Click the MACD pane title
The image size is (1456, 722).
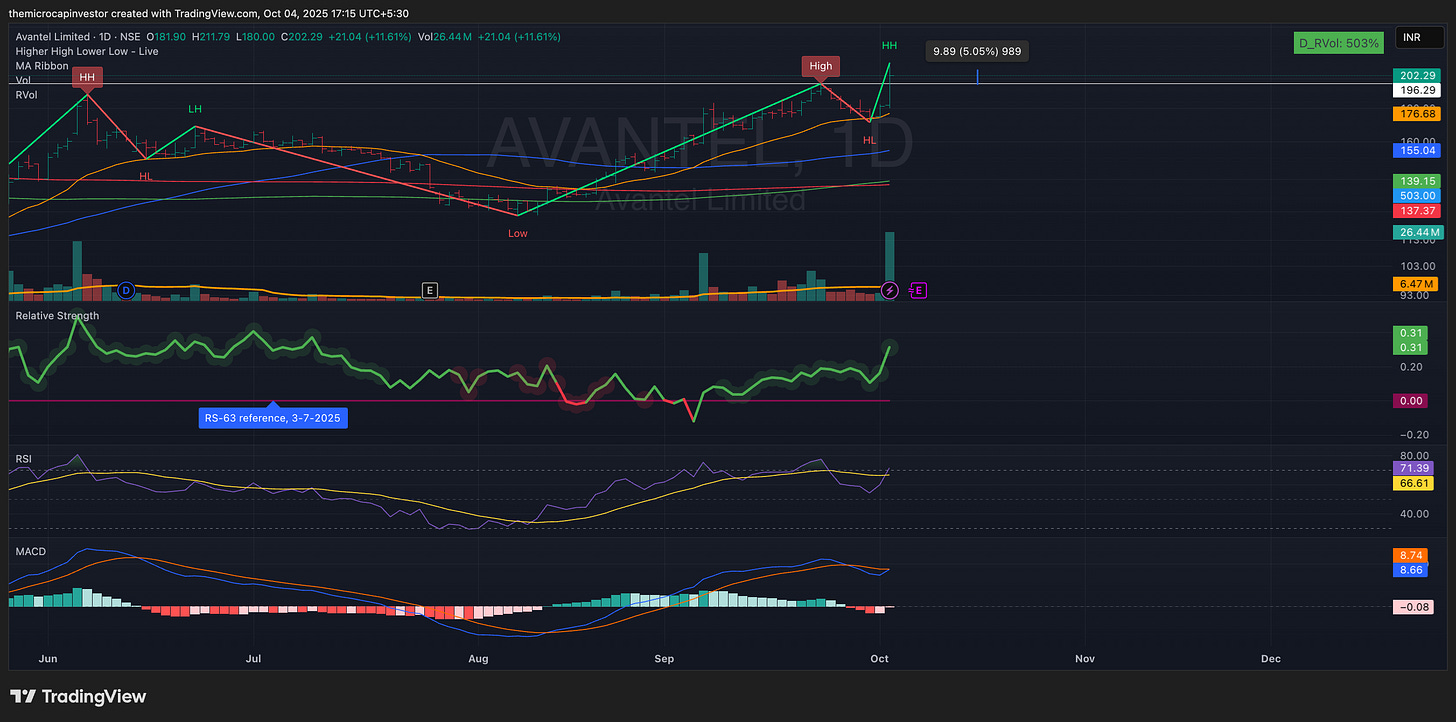pyautogui.click(x=30, y=552)
